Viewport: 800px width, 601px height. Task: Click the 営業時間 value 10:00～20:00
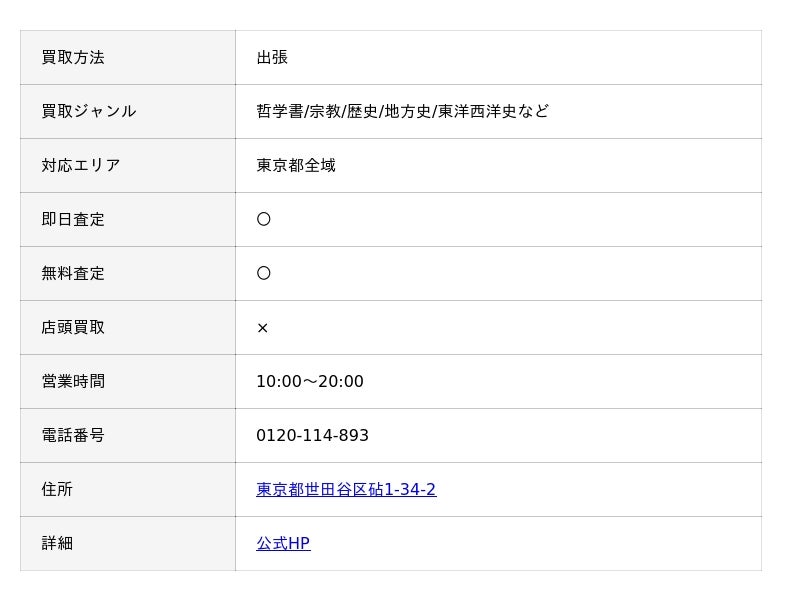coord(310,381)
